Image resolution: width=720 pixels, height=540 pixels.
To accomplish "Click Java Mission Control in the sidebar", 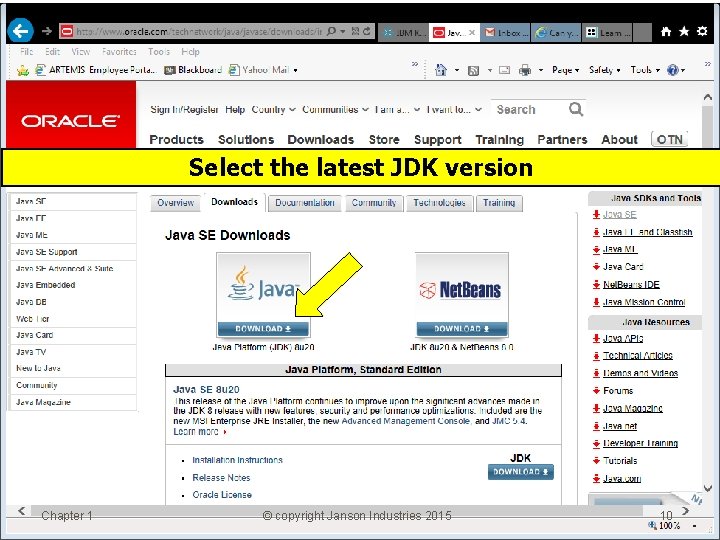I will [x=644, y=302].
